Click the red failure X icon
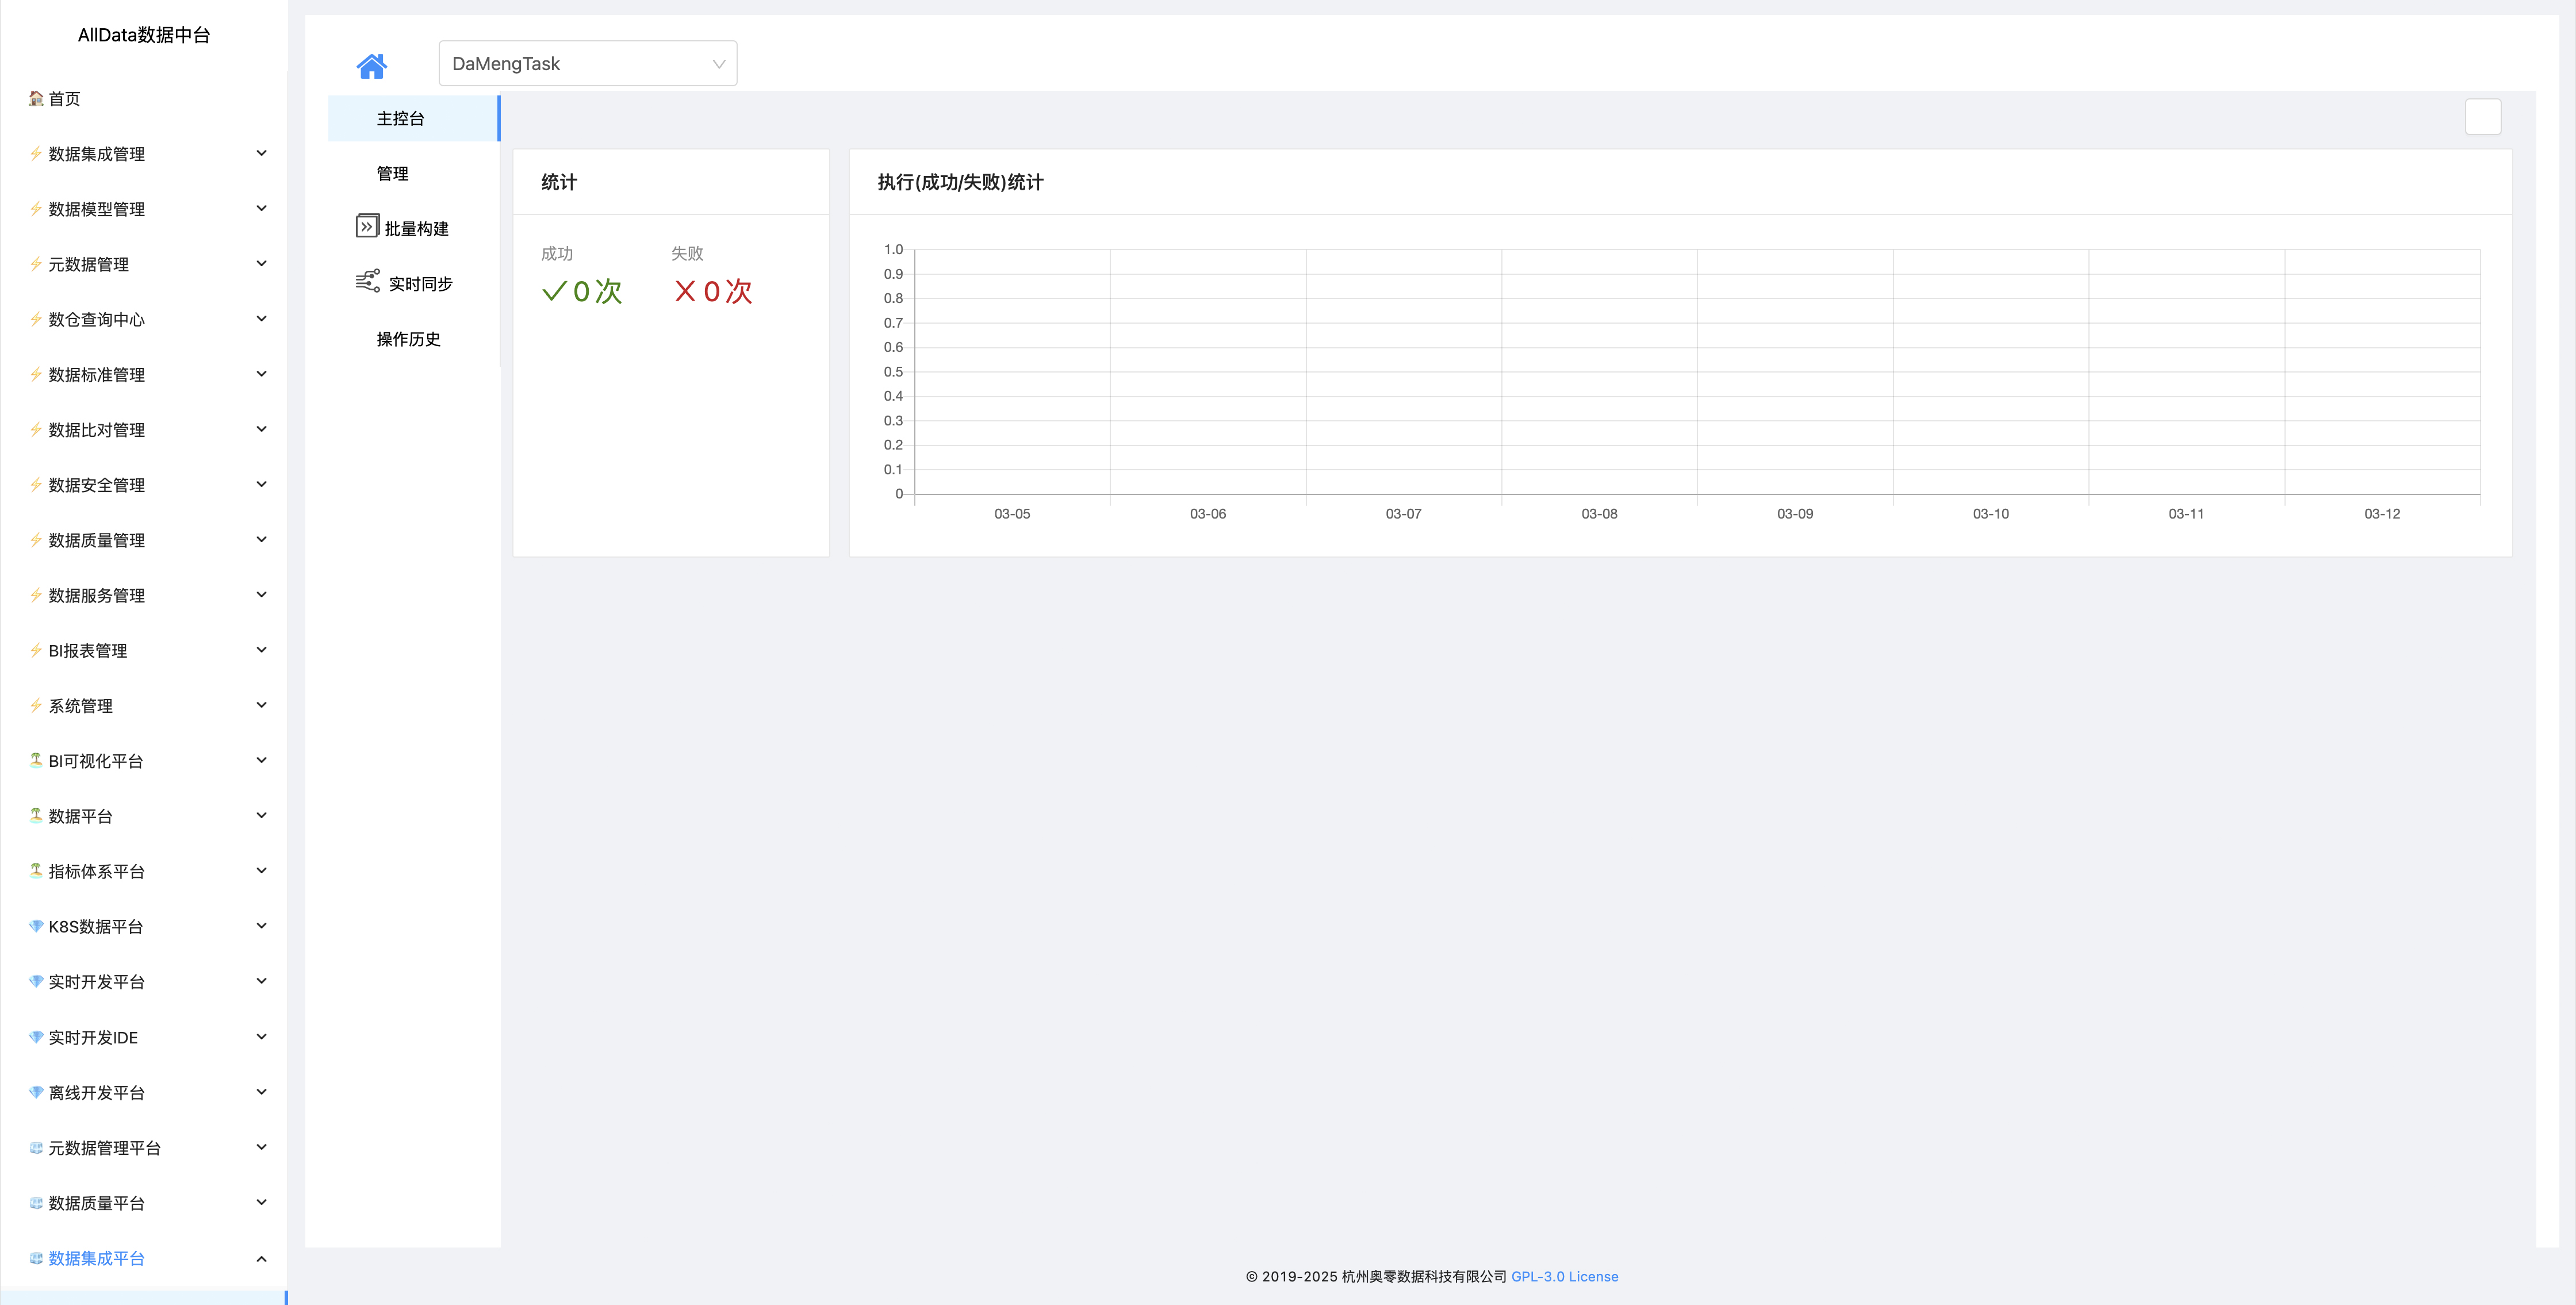 pyautogui.click(x=685, y=291)
